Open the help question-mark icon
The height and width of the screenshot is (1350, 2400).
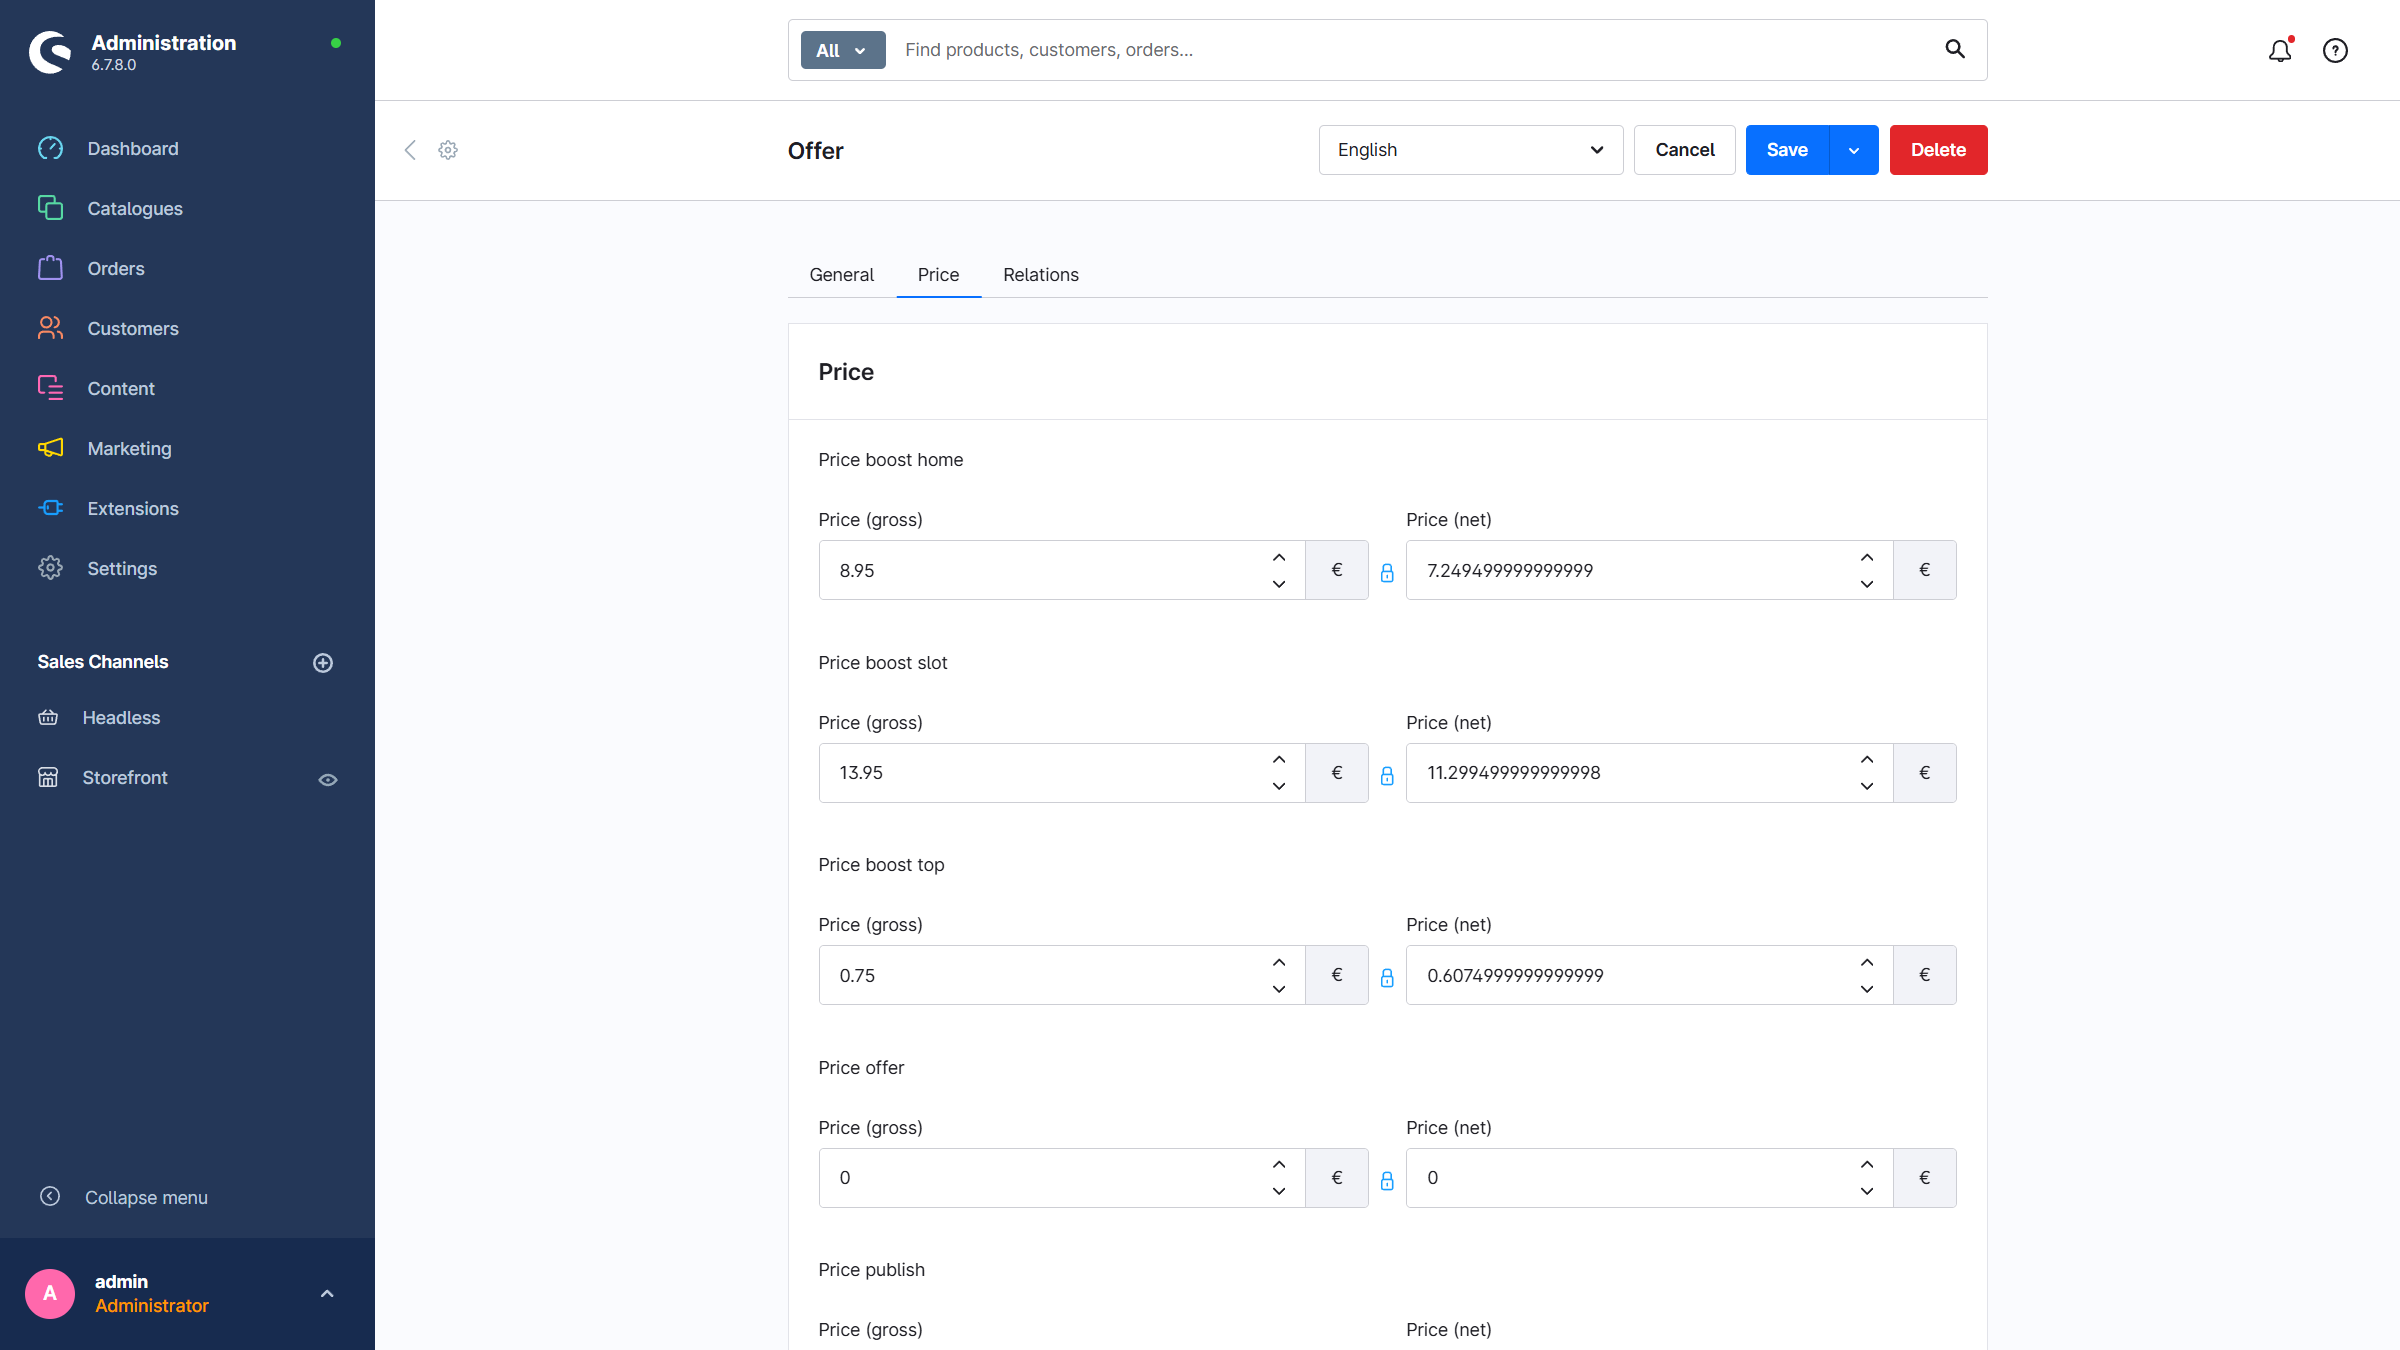tap(2335, 50)
